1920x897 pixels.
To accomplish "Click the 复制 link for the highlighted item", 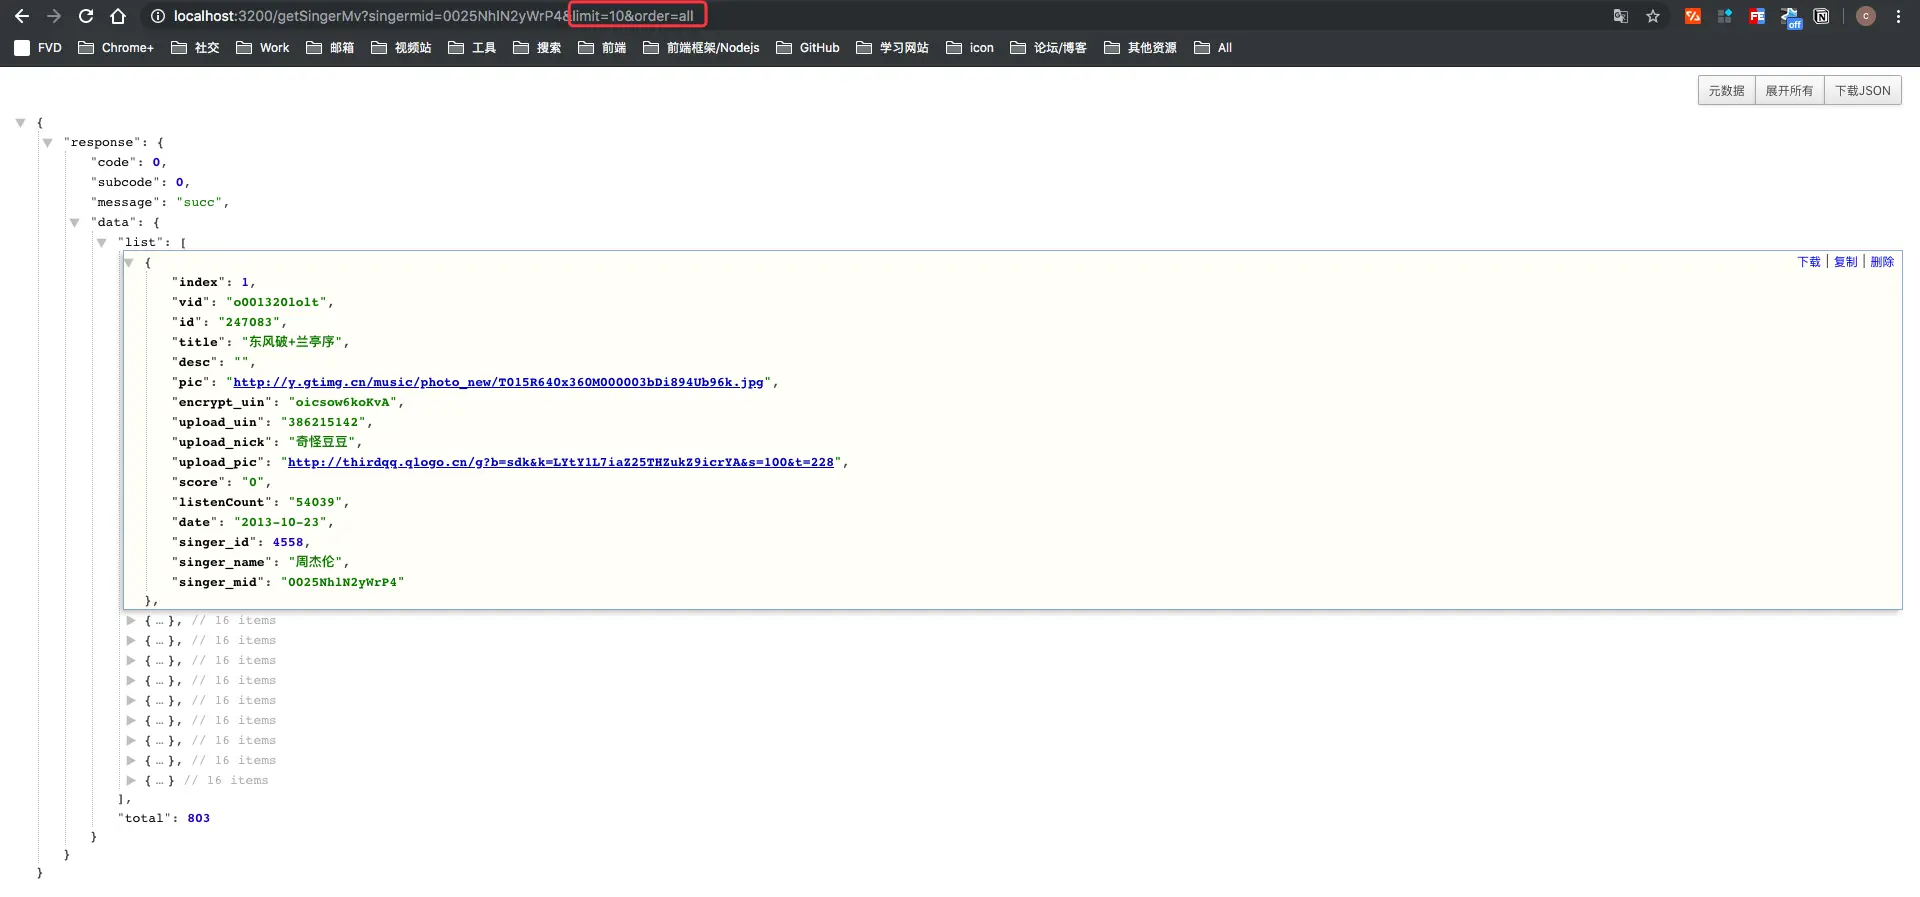I will (1845, 262).
